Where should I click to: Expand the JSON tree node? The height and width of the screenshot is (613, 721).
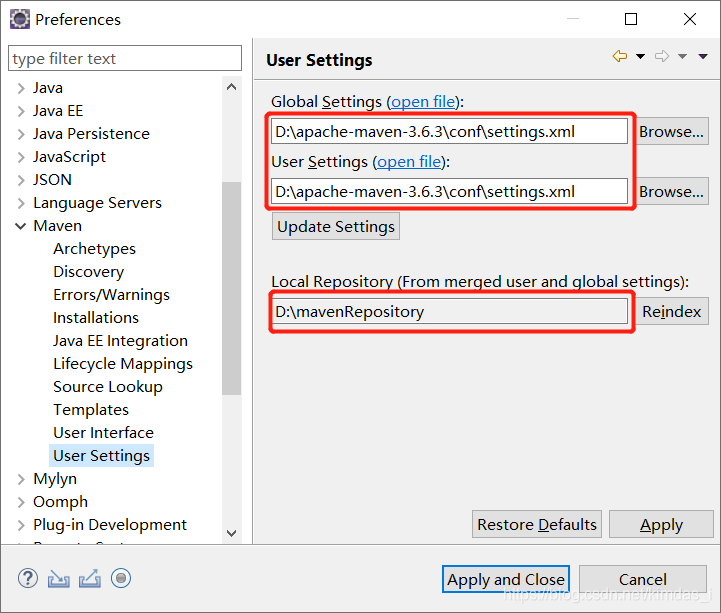(21, 180)
